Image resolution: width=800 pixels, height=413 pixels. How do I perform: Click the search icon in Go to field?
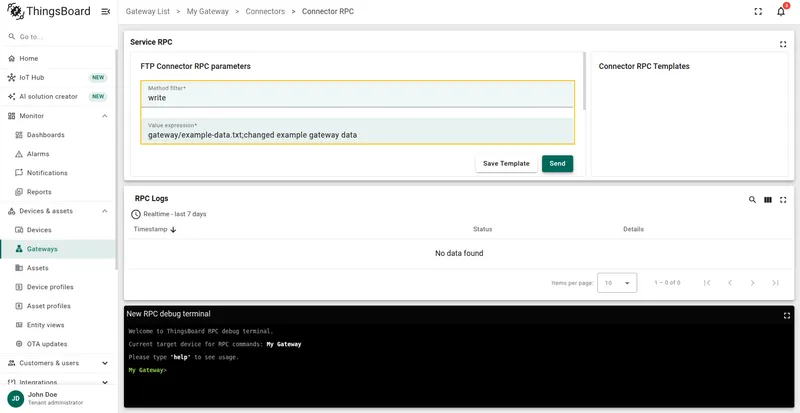tap(12, 37)
